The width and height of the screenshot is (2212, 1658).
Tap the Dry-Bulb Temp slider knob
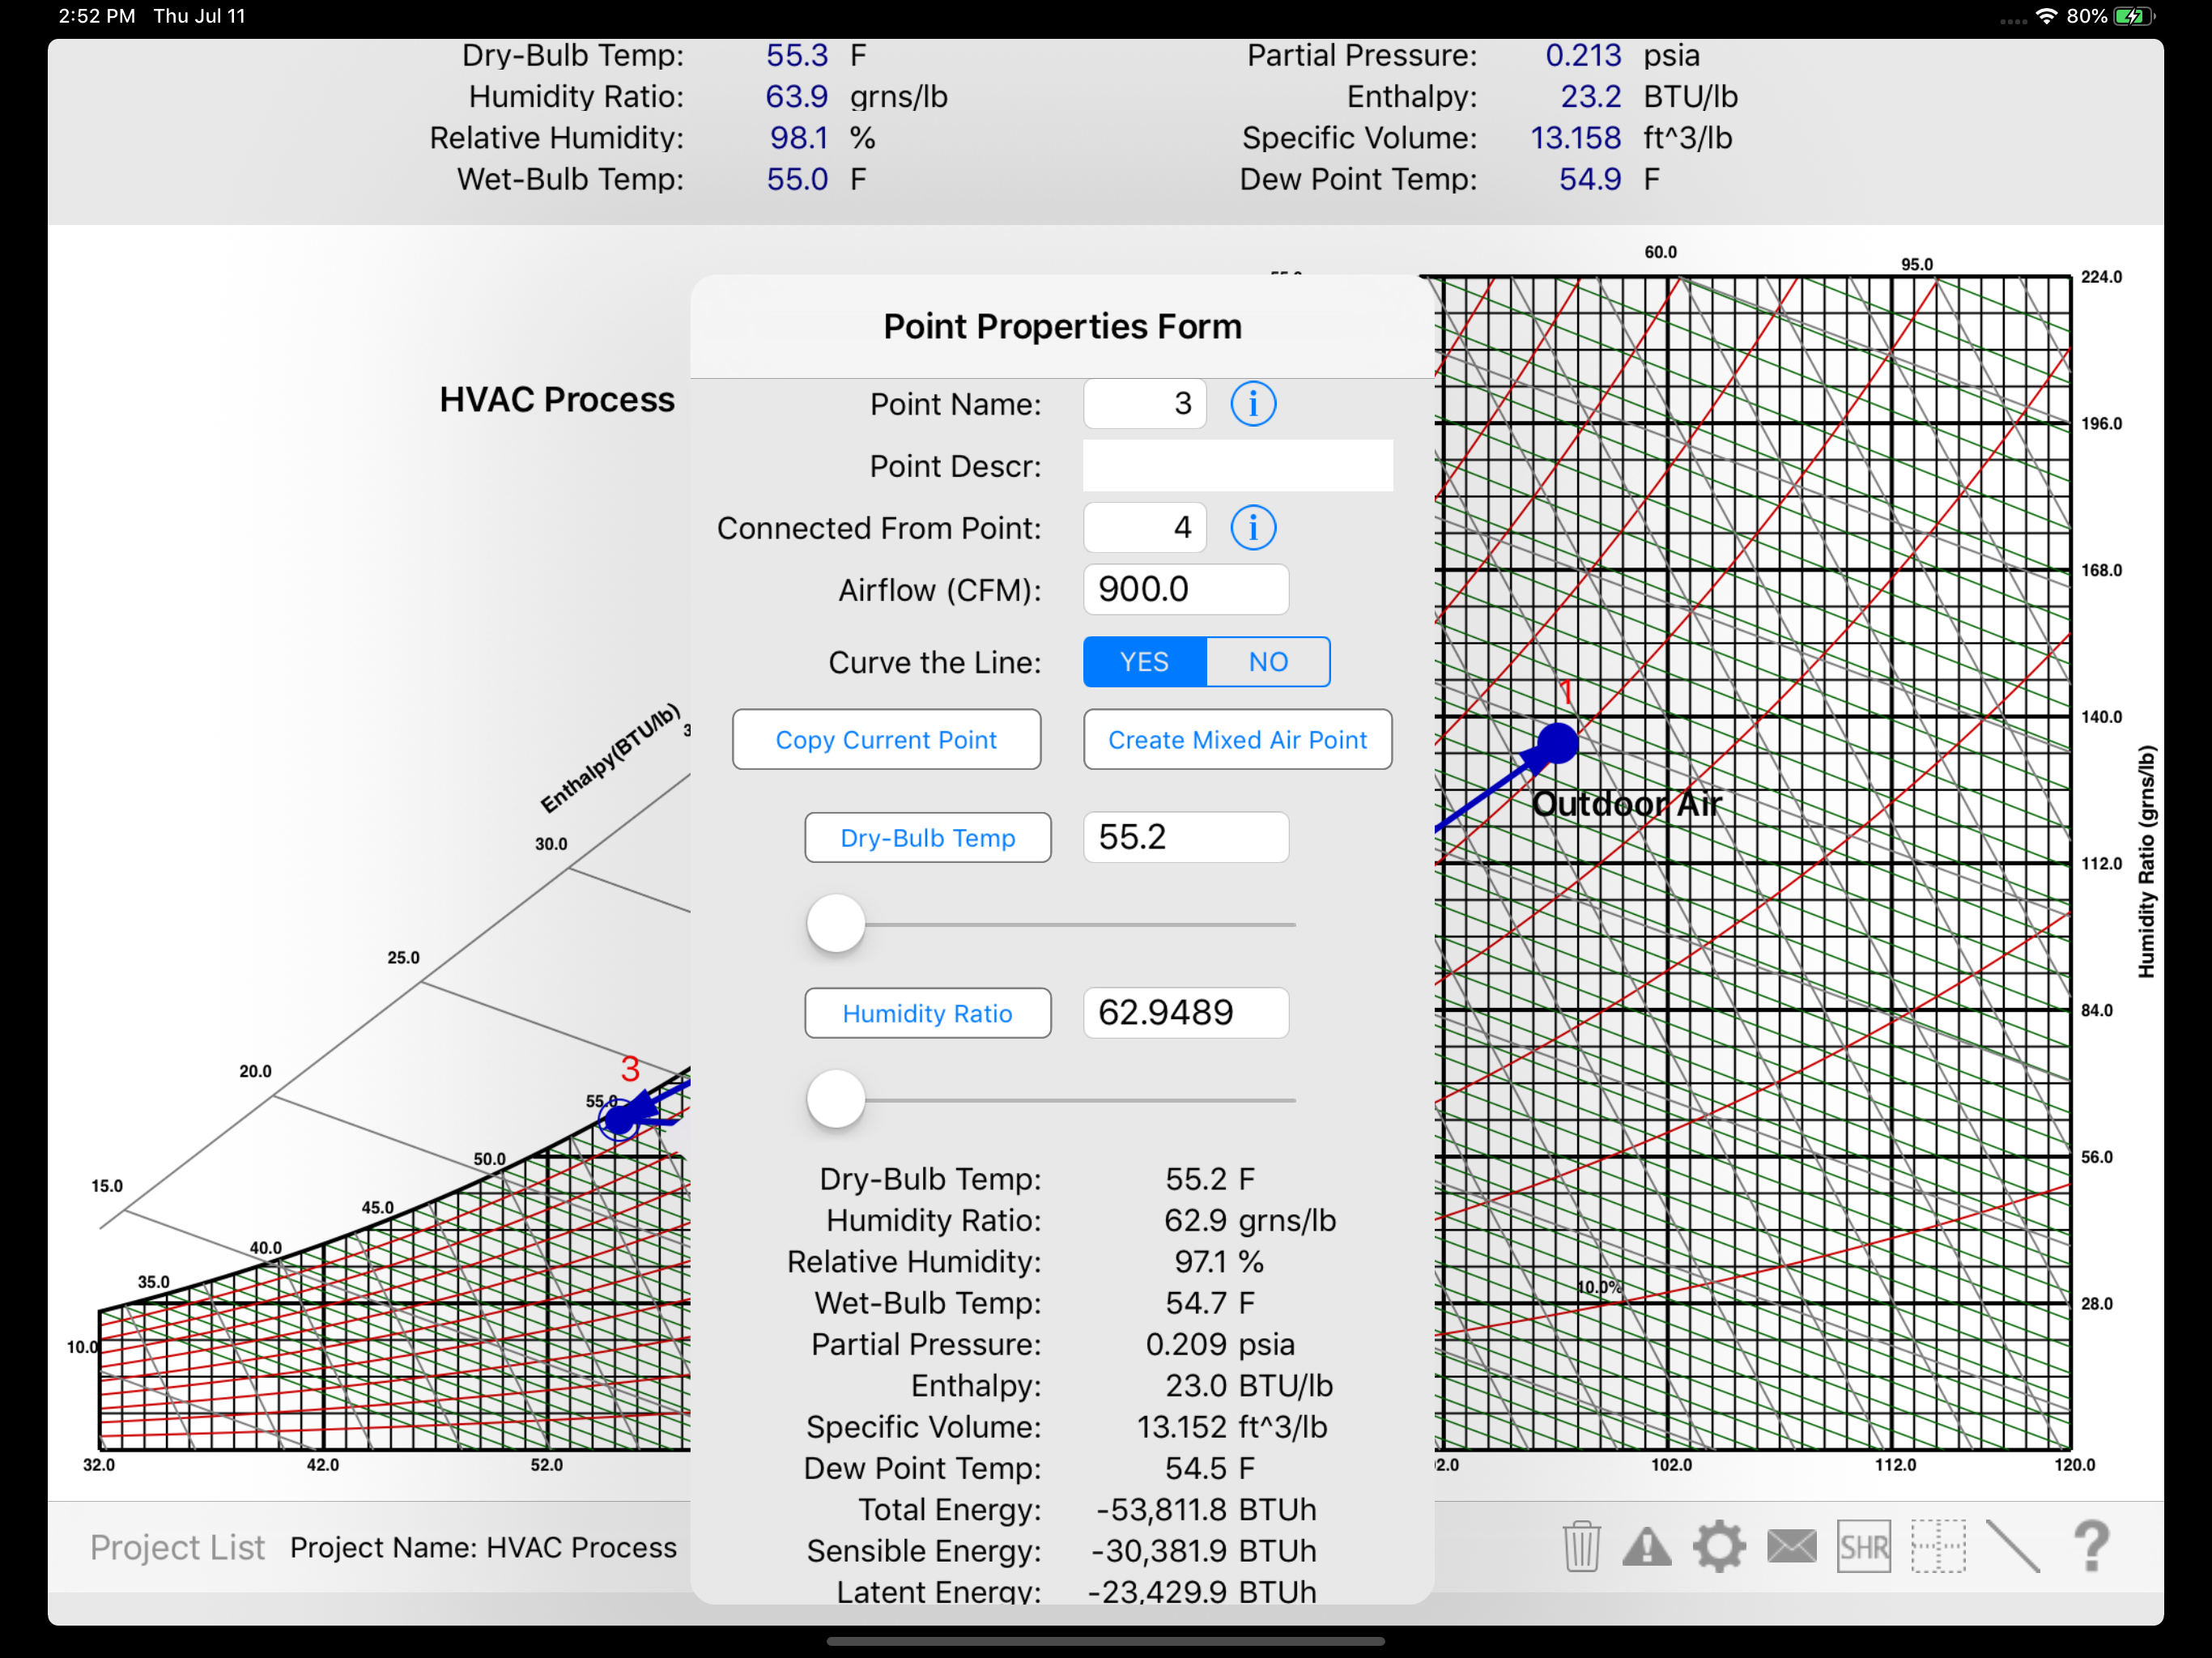tap(836, 924)
